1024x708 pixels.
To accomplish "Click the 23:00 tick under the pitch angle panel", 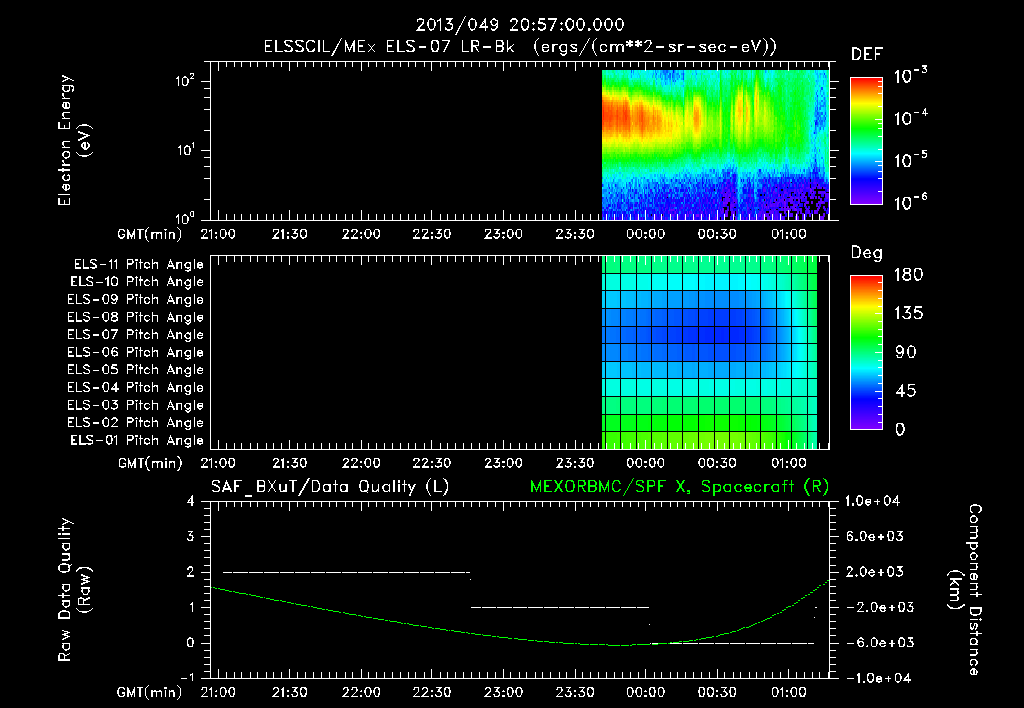I will 503,464.
